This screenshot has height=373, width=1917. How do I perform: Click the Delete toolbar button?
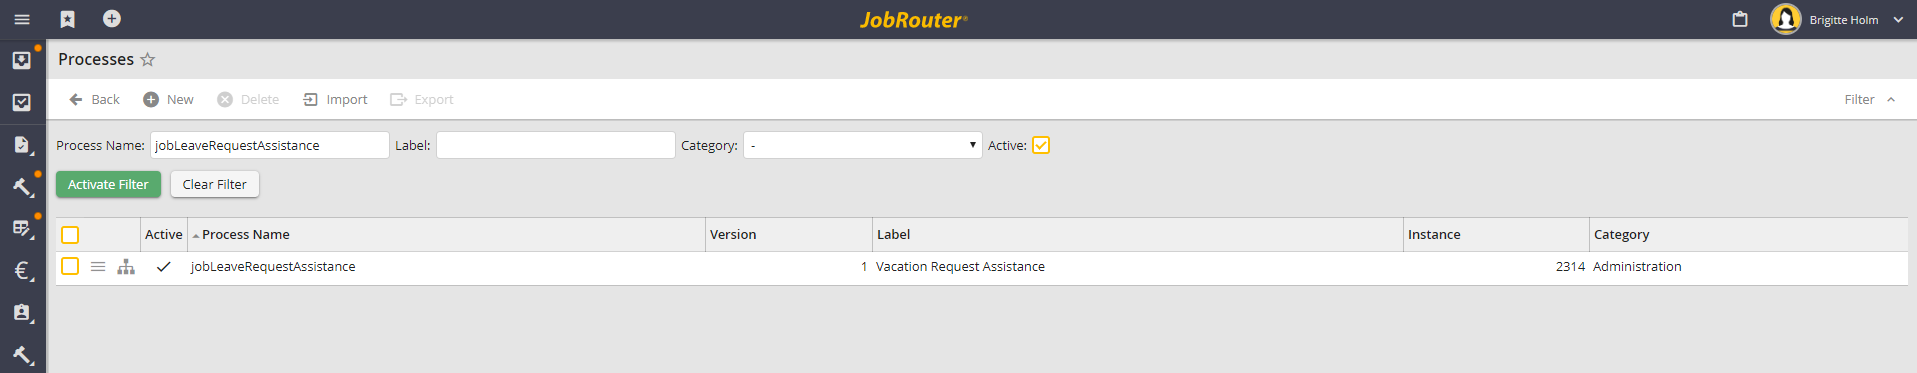[x=248, y=99]
